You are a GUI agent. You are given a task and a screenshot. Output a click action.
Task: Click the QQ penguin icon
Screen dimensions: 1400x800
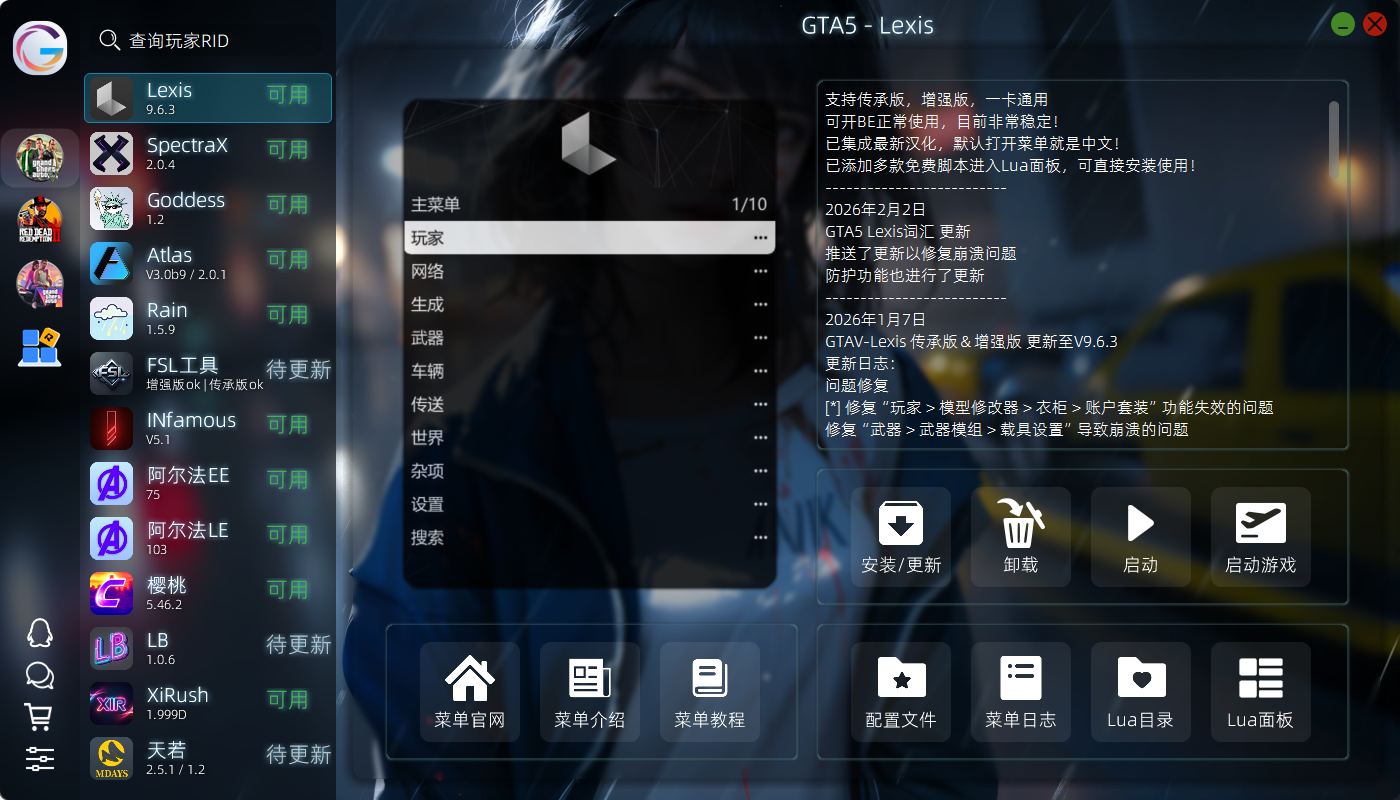point(39,633)
